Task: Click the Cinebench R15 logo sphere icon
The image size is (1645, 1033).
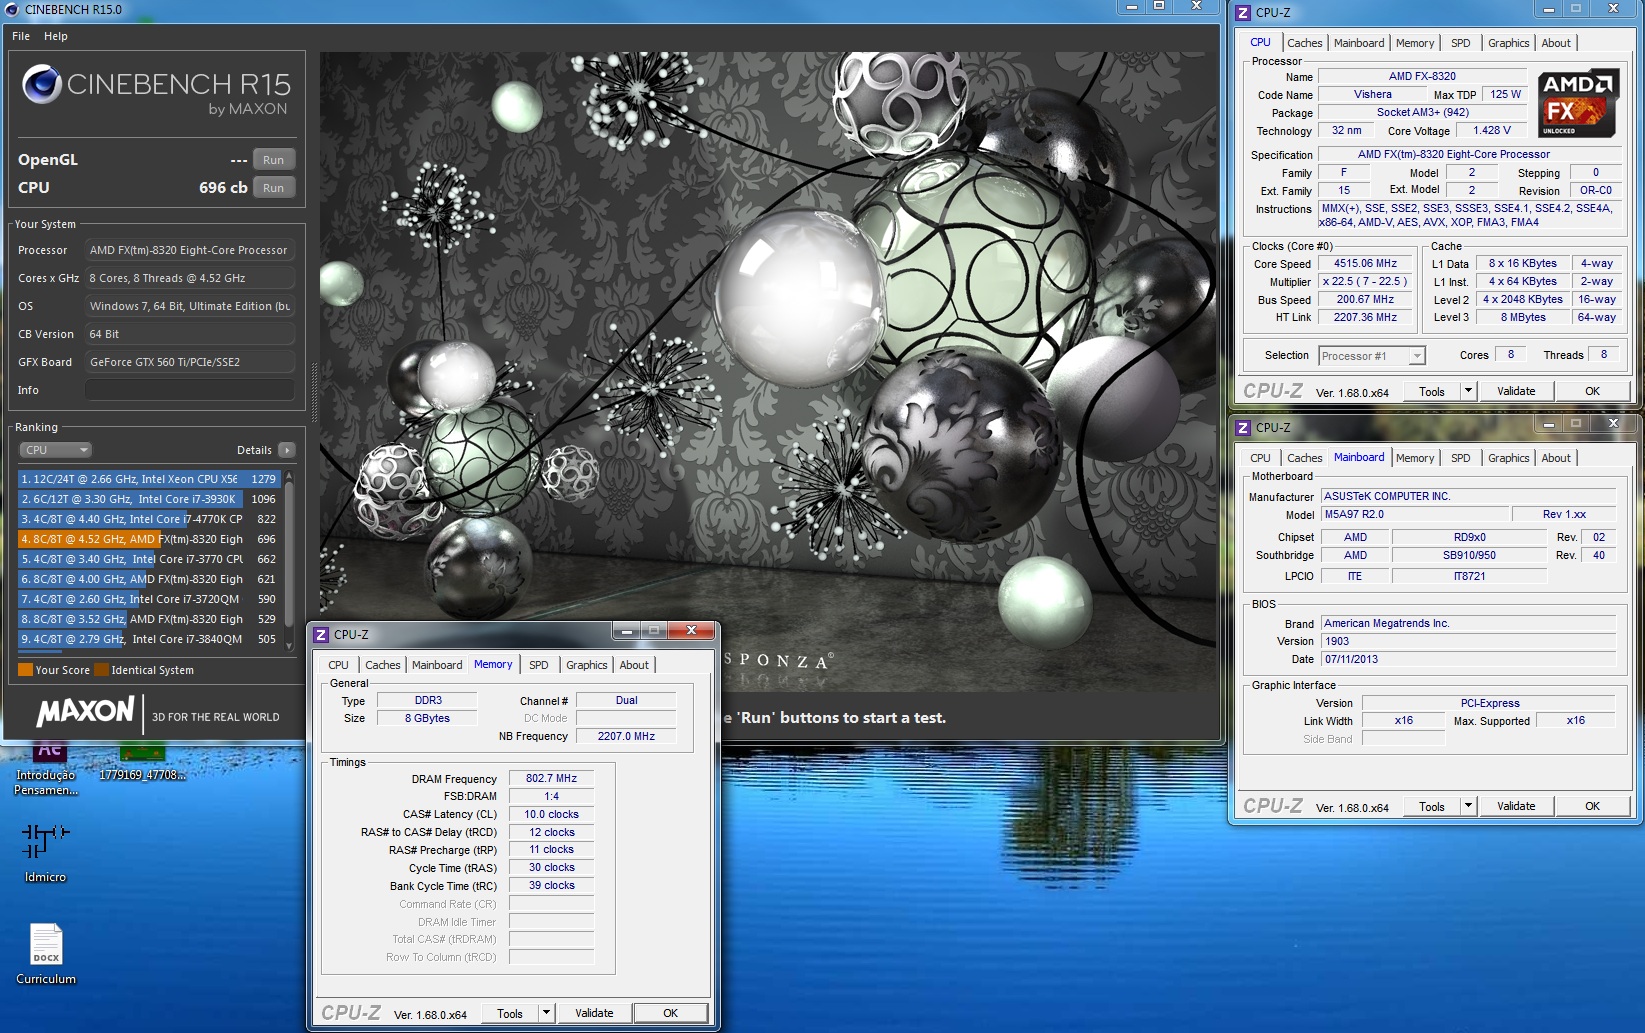Action: pos(42,85)
